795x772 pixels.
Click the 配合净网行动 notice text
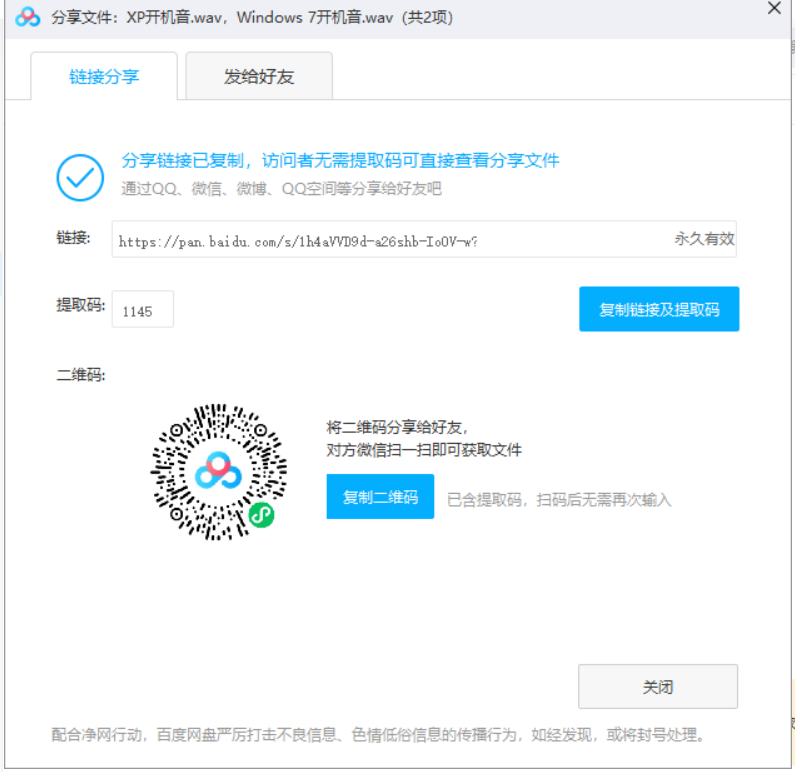click(x=378, y=734)
